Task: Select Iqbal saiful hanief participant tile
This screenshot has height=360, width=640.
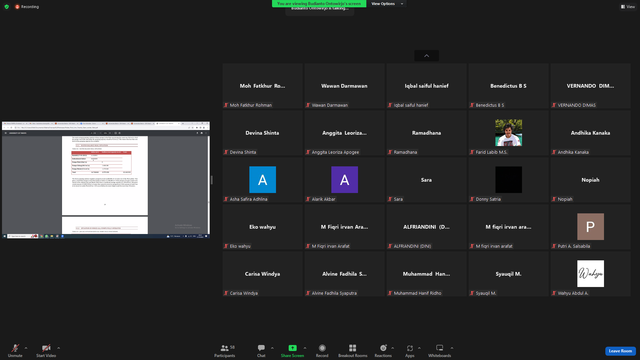Action: [427, 86]
